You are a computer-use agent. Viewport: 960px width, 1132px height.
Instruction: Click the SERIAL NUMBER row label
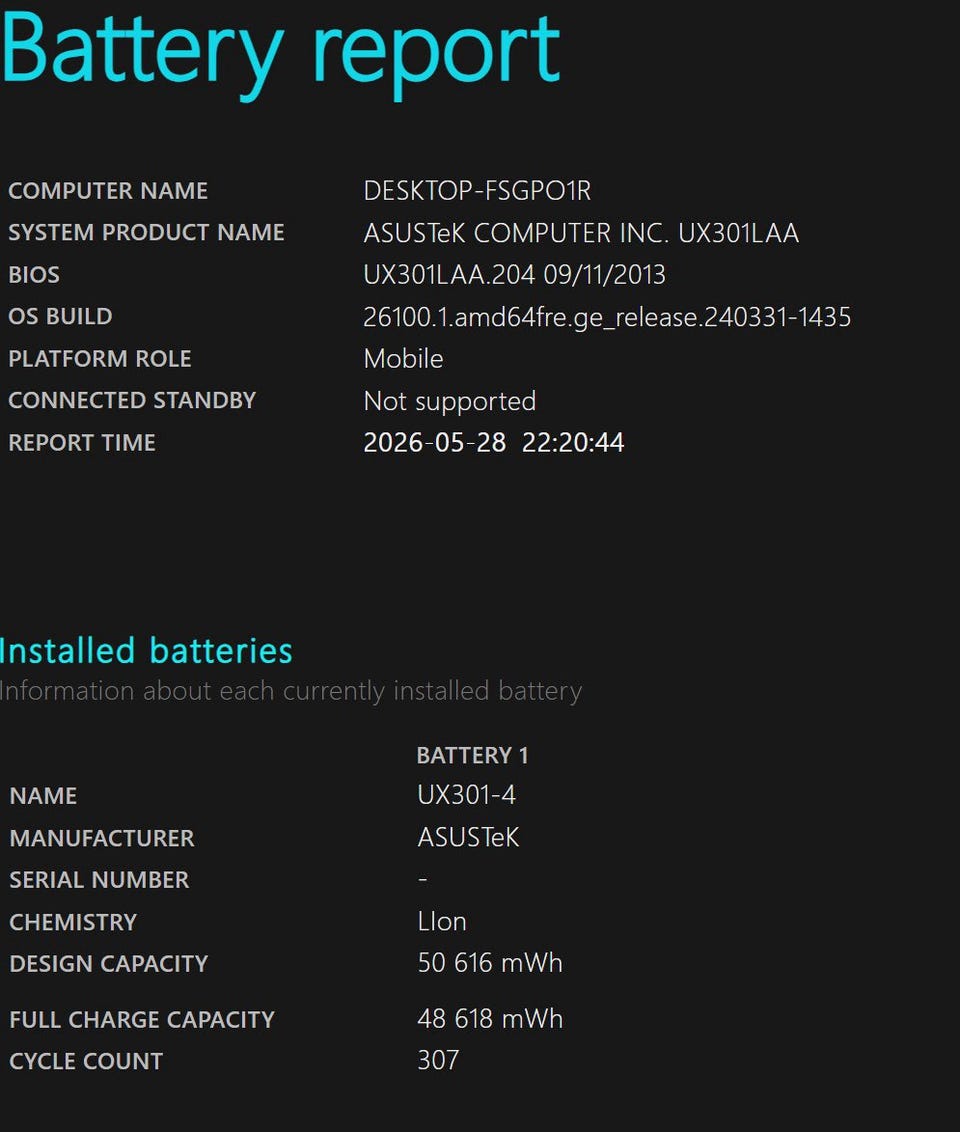point(100,880)
